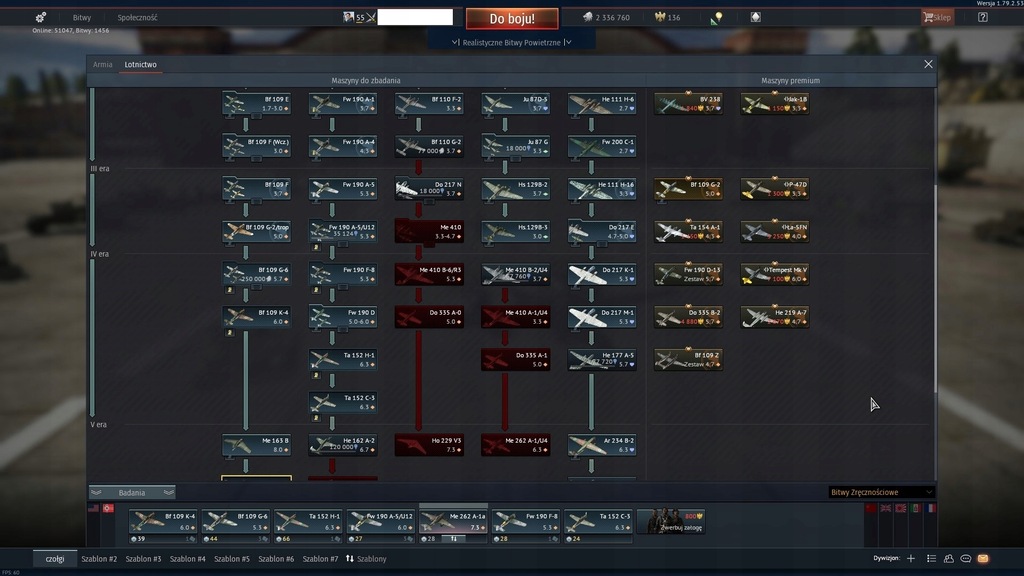Image resolution: width=1024 pixels, height=576 pixels.
Task: Click the silver lions currency icon
Action: point(587,17)
